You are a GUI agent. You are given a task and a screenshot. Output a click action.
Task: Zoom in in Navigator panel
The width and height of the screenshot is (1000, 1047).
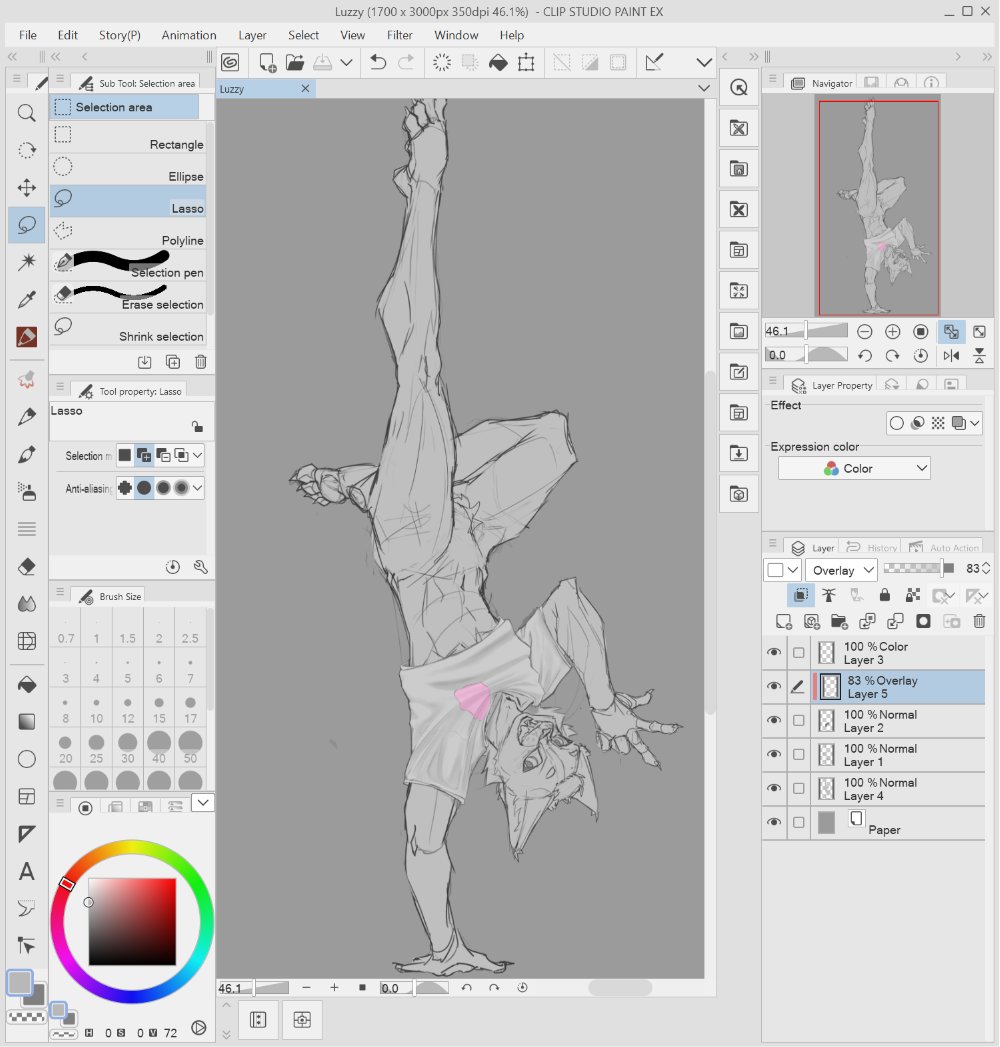[893, 332]
